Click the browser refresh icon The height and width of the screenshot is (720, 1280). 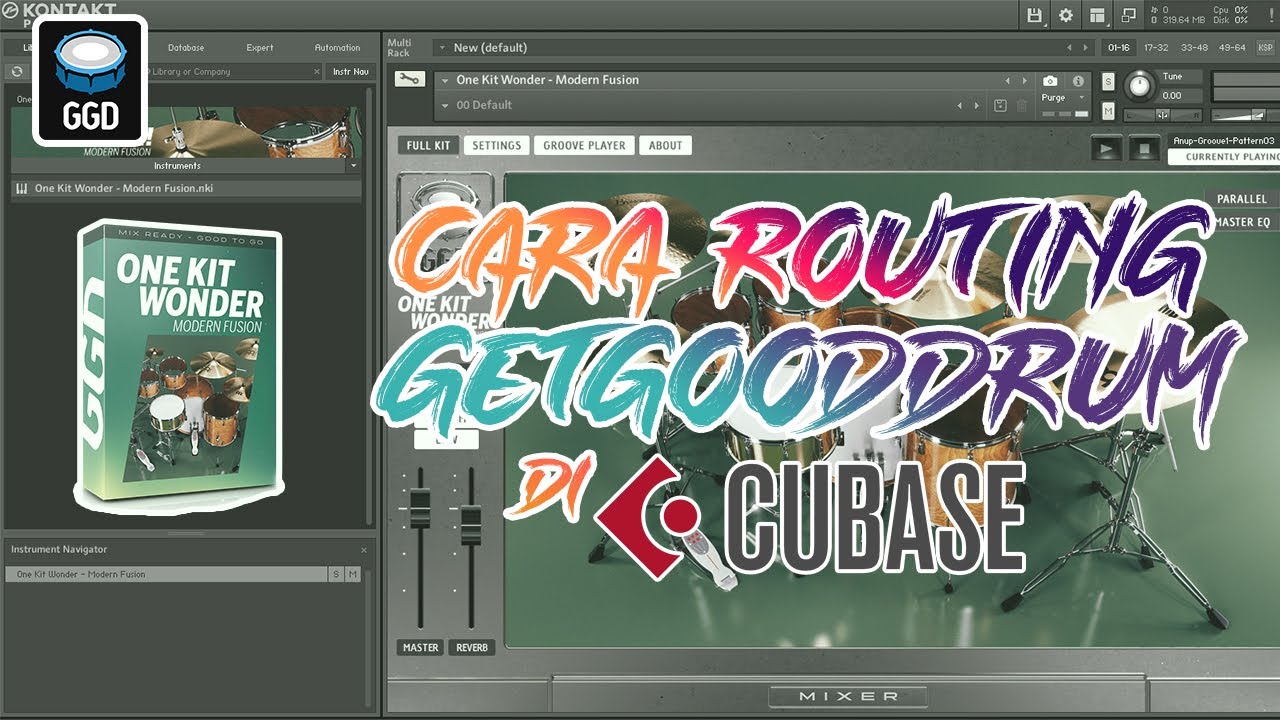17,72
